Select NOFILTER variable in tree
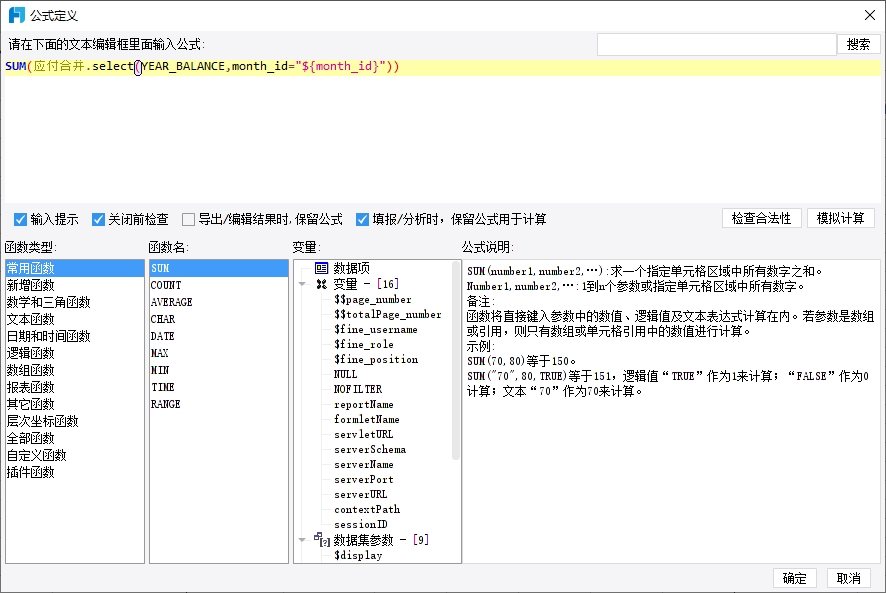This screenshot has height=593, width=886. (358, 389)
